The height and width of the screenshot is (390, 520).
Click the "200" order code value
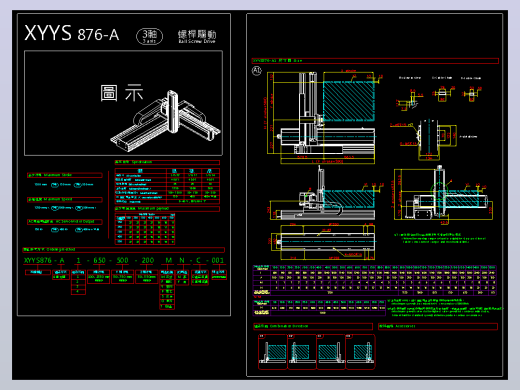coord(148,260)
